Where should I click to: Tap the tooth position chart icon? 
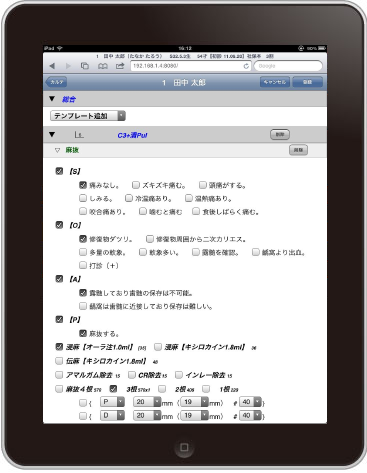coord(79,135)
